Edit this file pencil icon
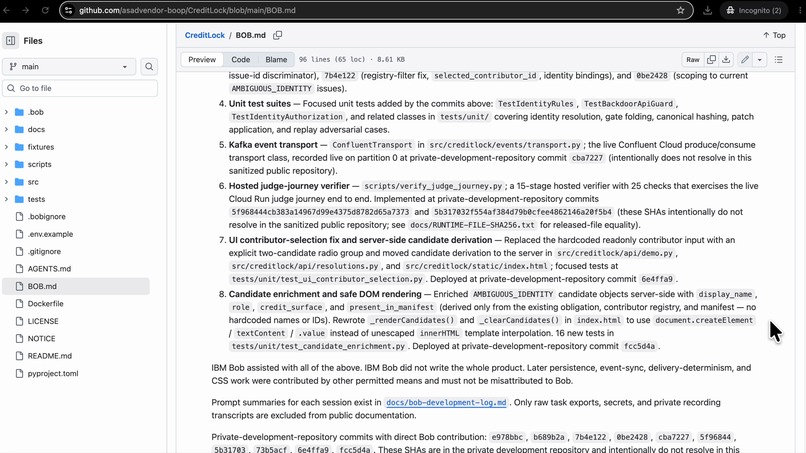 coord(745,60)
